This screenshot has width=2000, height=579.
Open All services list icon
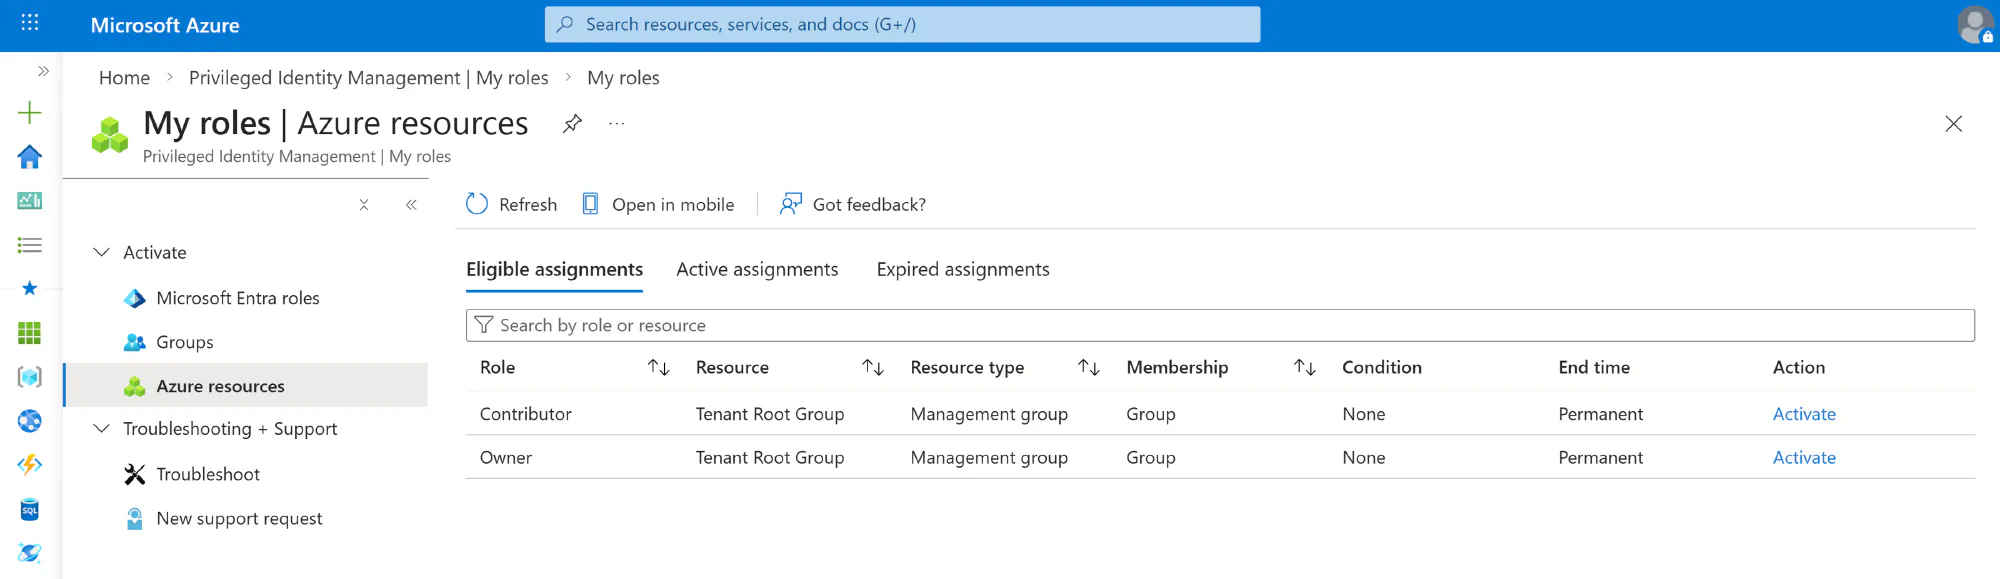pyautogui.click(x=30, y=245)
